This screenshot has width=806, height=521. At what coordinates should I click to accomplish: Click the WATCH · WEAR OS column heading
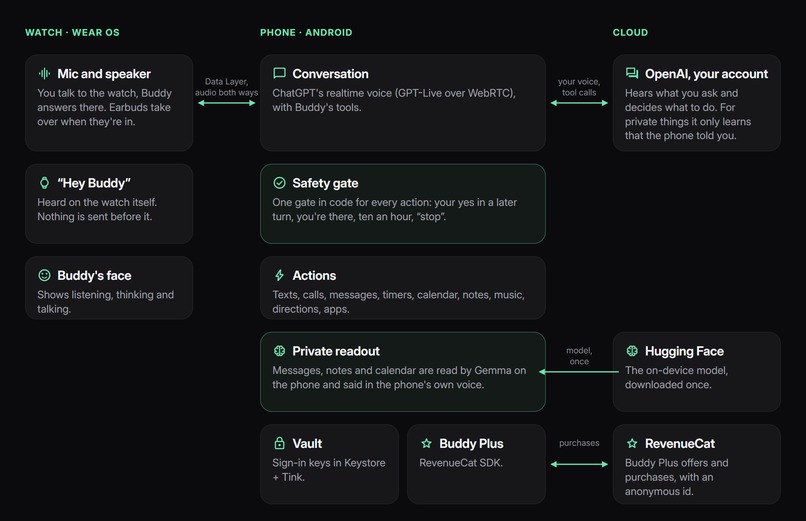tap(72, 32)
